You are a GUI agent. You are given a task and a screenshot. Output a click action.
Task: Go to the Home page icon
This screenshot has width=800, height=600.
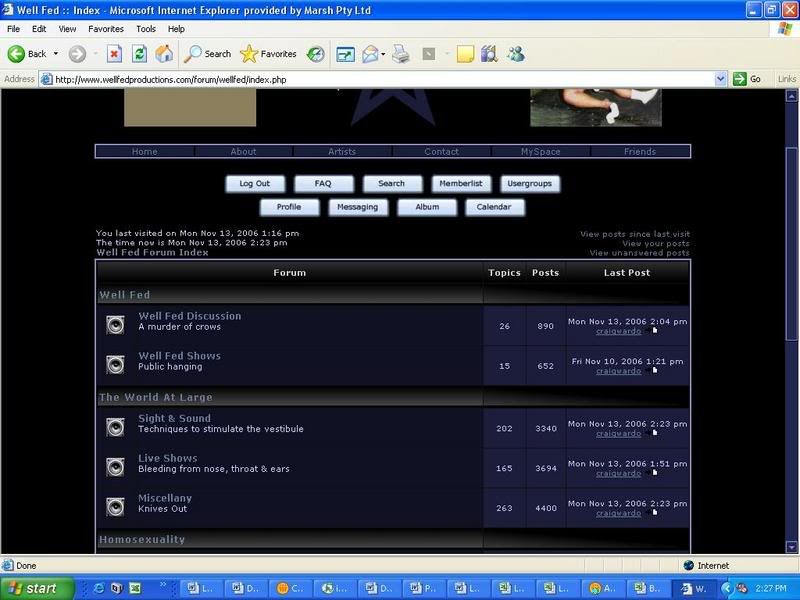[164, 54]
